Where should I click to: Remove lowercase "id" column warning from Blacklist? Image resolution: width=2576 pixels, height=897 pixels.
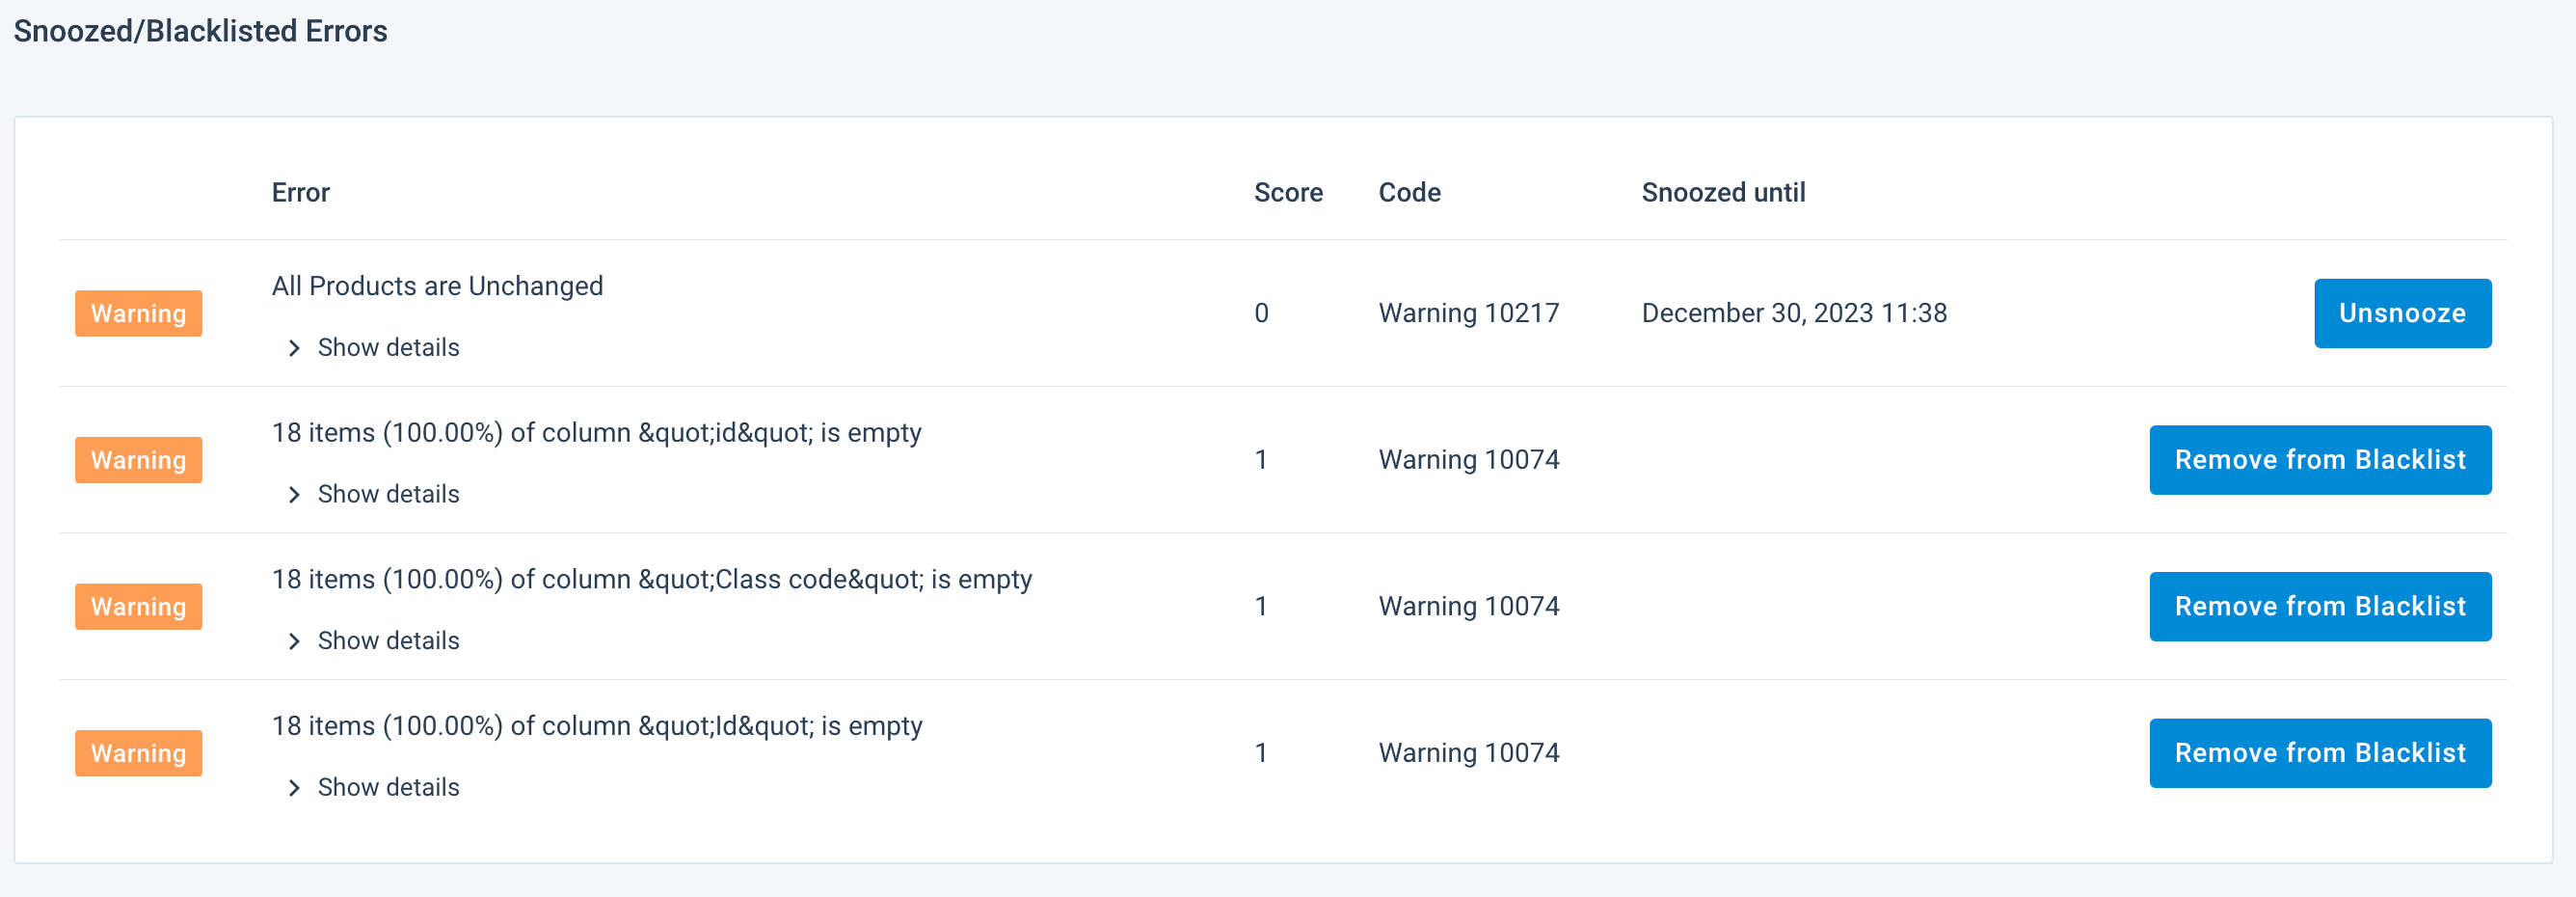(2319, 460)
